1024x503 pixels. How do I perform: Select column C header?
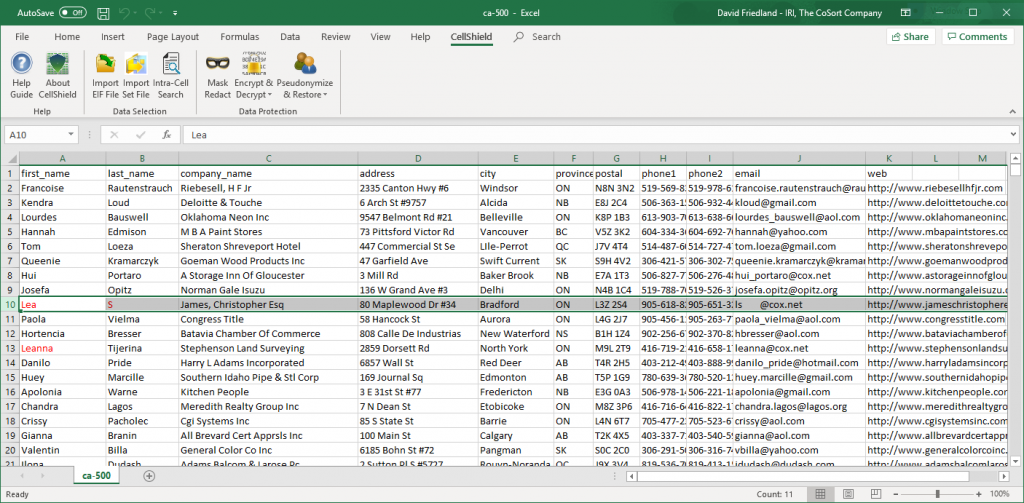pyautogui.click(x=268, y=158)
